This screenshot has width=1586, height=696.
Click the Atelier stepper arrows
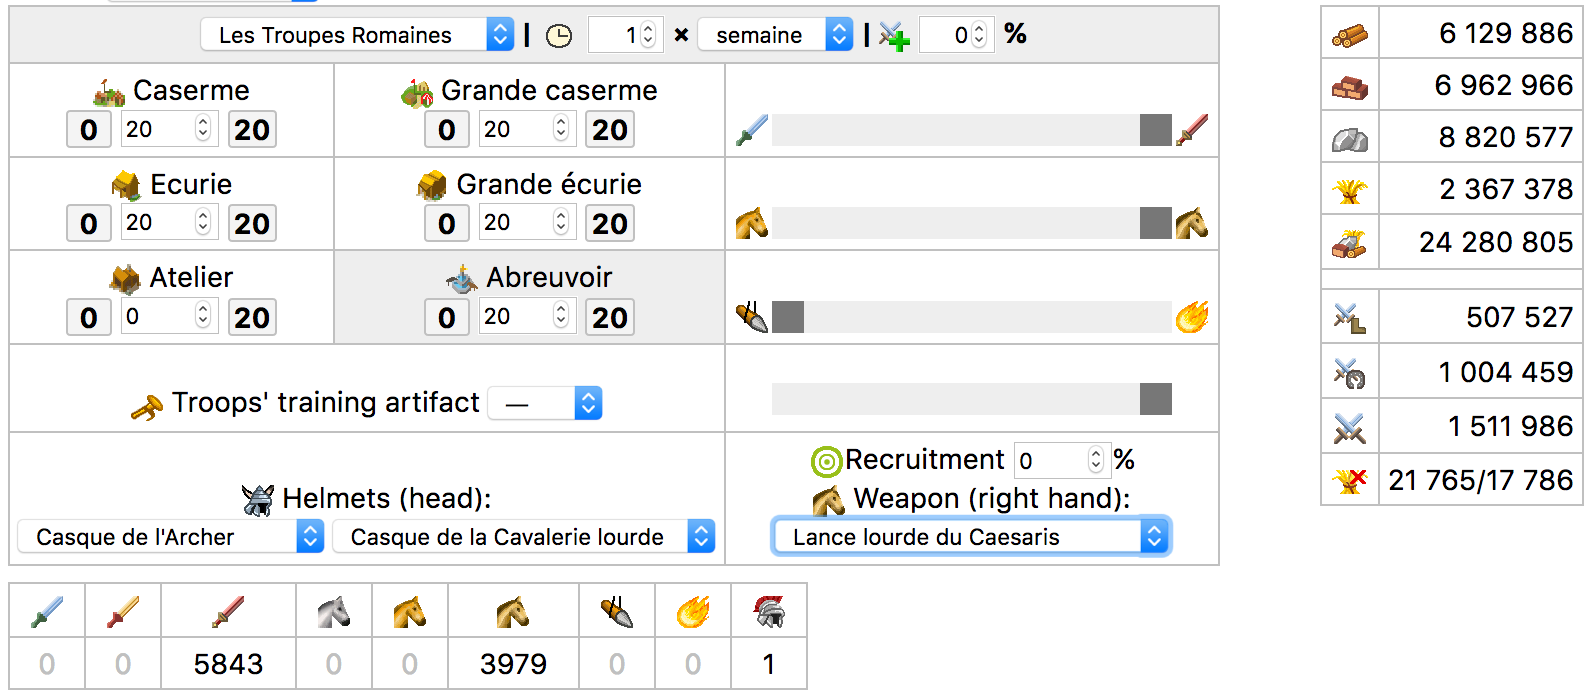[x=203, y=317]
